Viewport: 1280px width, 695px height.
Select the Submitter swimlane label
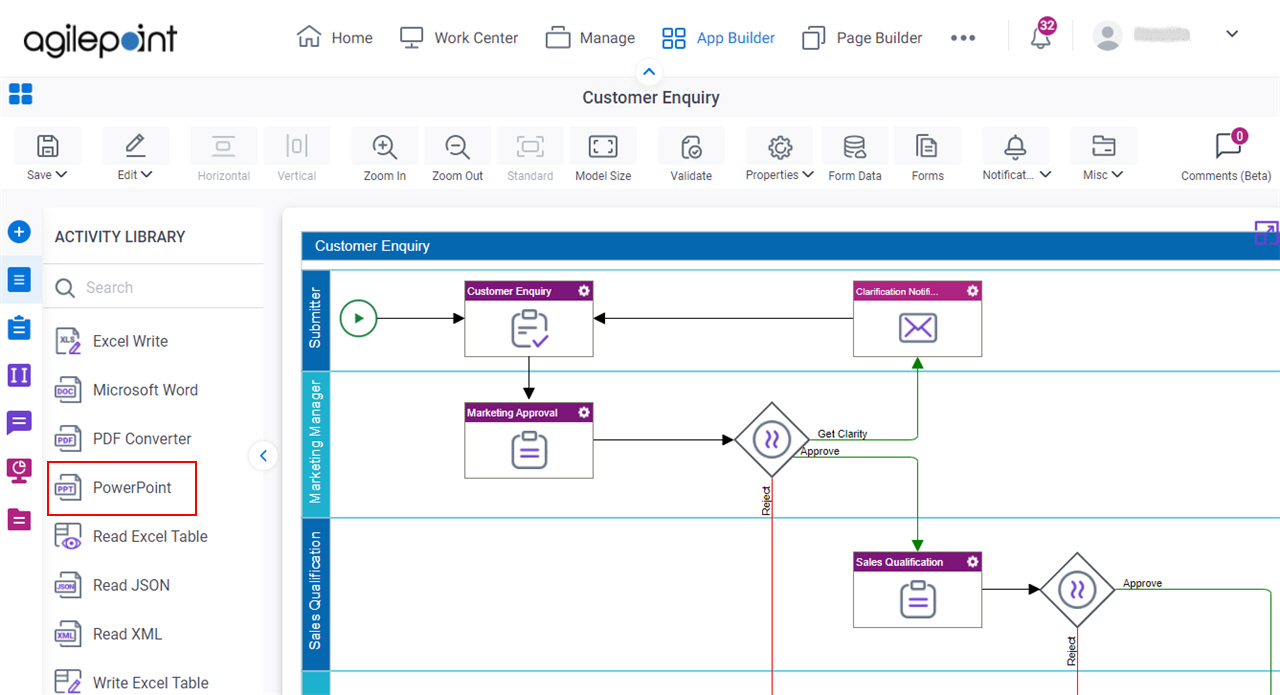315,318
